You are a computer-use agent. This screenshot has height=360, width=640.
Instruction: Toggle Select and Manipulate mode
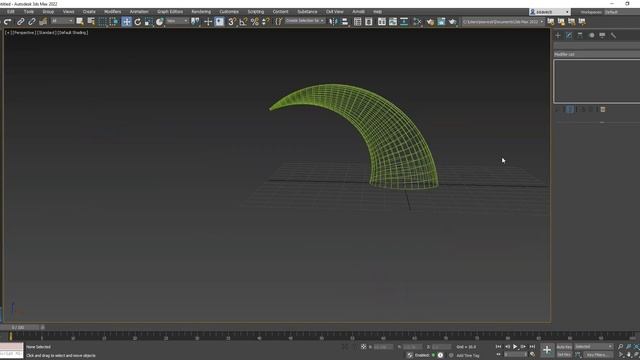point(208,22)
